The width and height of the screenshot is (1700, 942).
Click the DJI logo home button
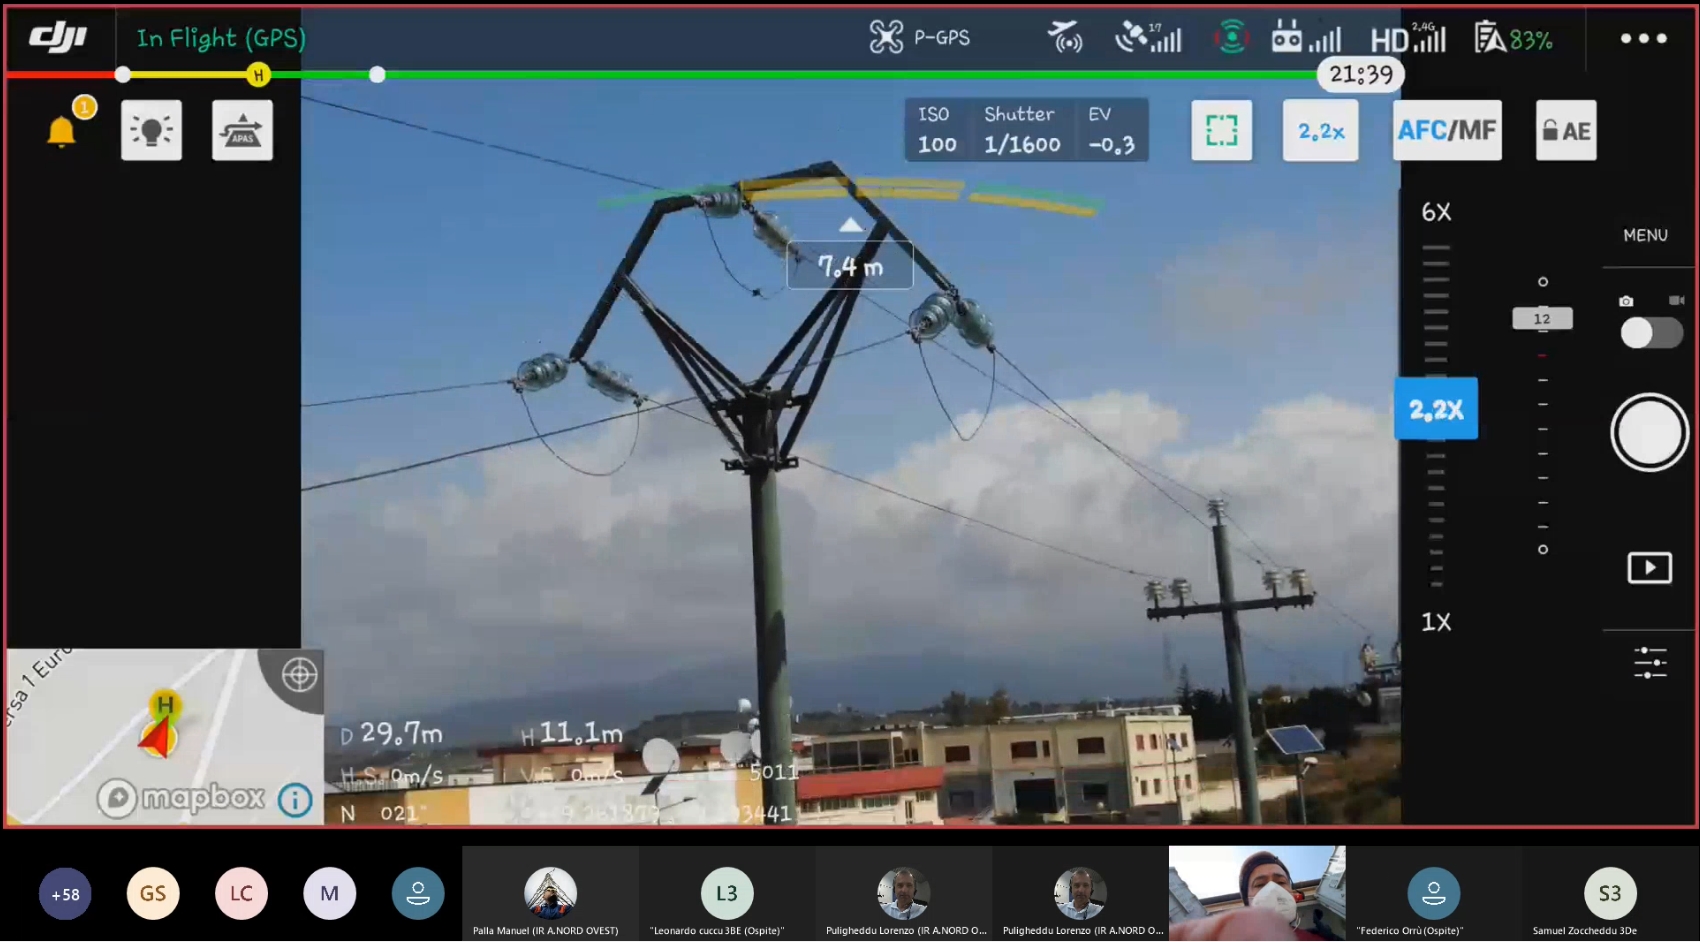pos(58,38)
